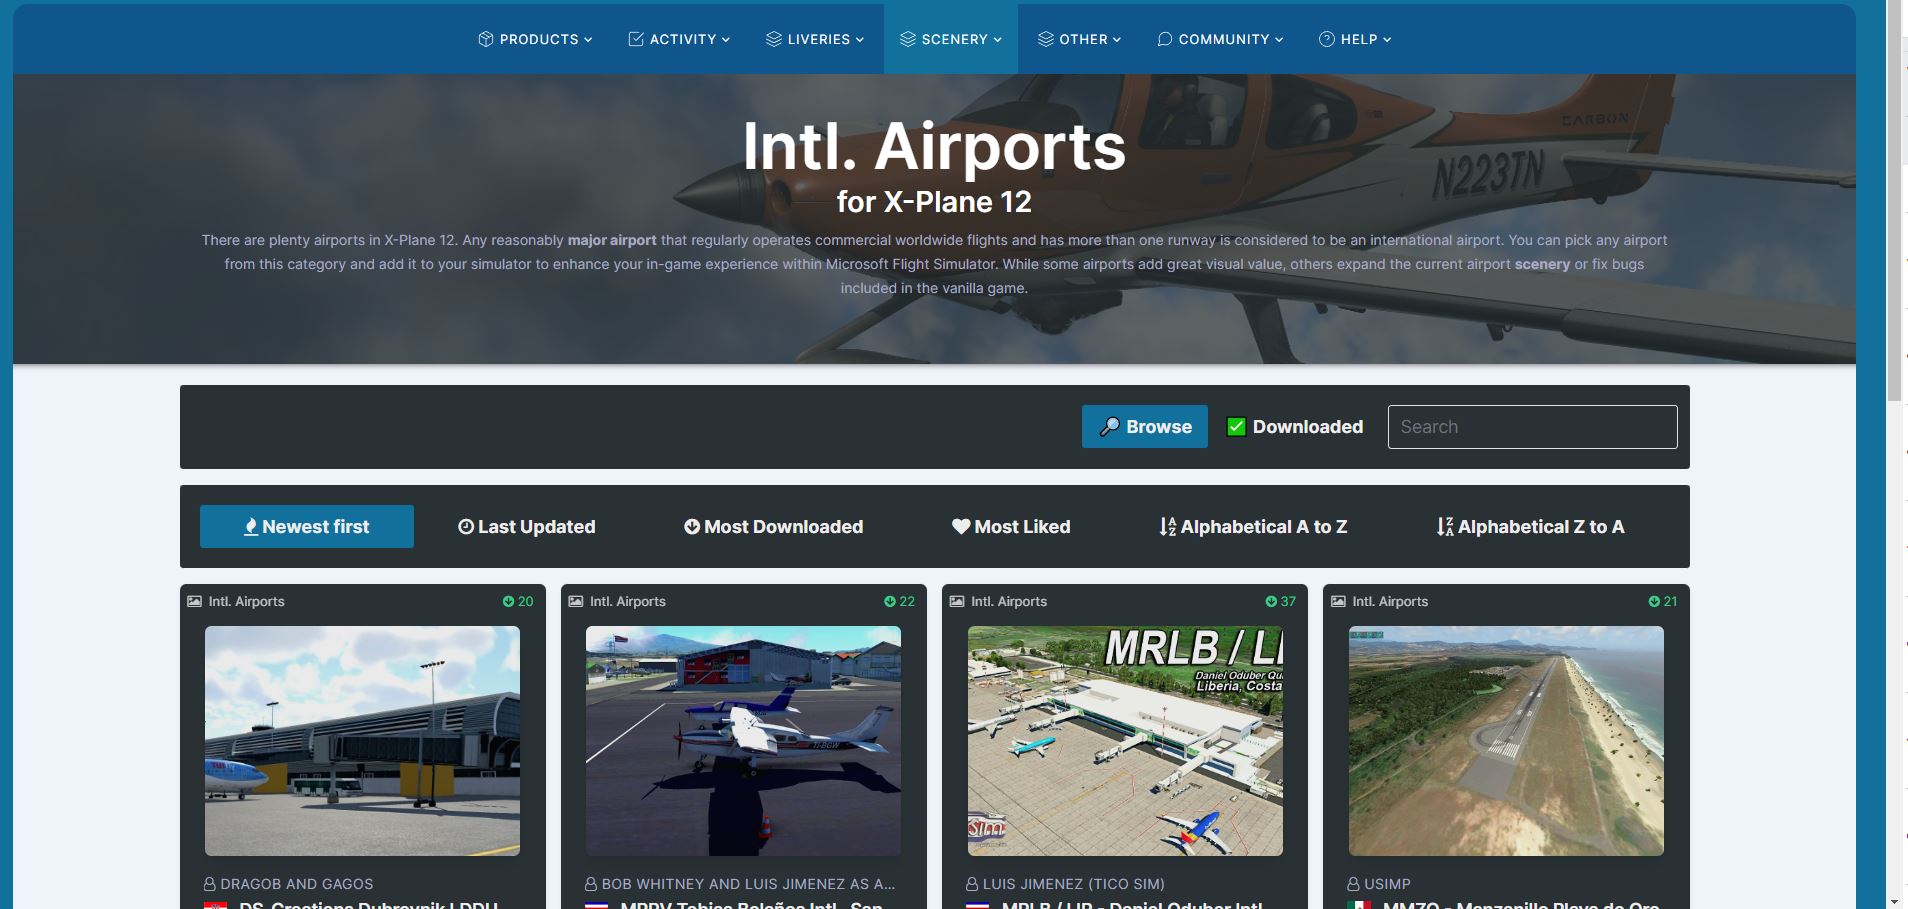Click the image icon on the BOB WHITNEY card
Screen dimensions: 1908x909
576,601
